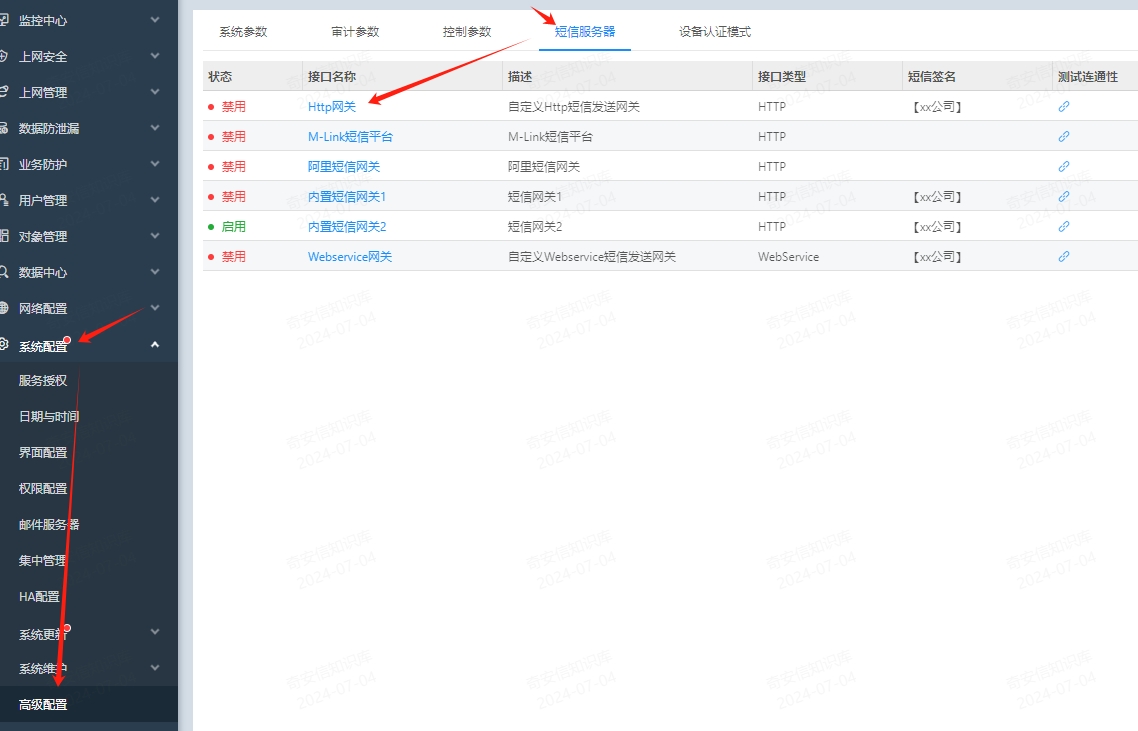Test connectivity for 内置短信网关2 row
The width and height of the screenshot is (1138, 731).
(1063, 226)
